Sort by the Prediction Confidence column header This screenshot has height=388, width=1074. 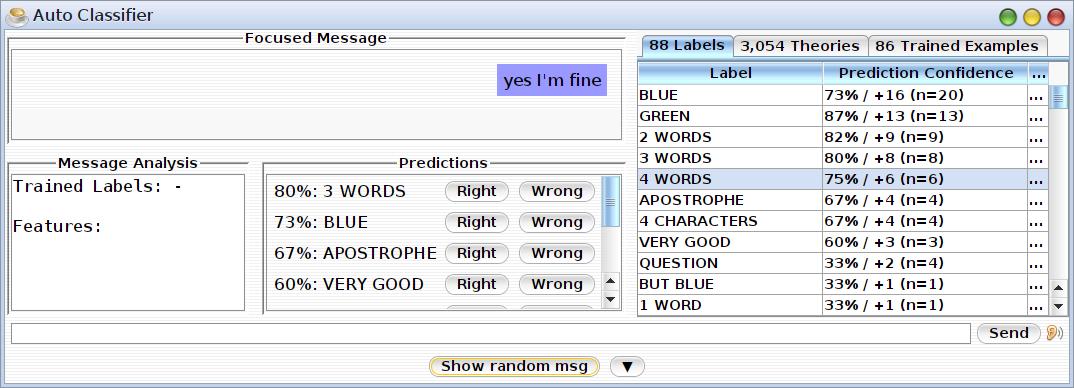tap(925, 73)
